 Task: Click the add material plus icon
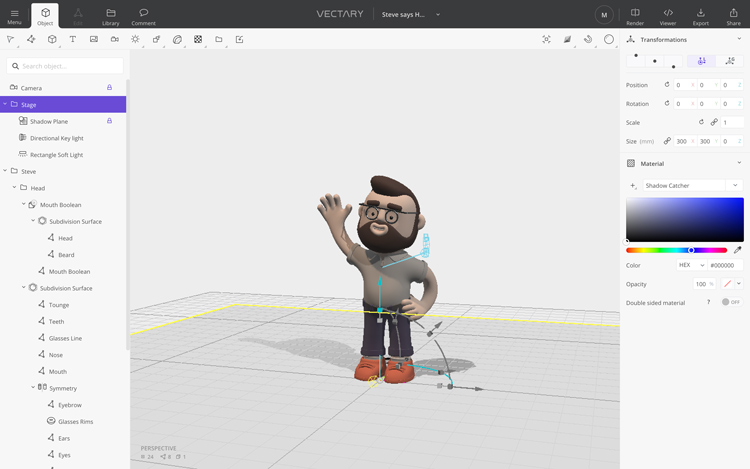click(x=633, y=185)
